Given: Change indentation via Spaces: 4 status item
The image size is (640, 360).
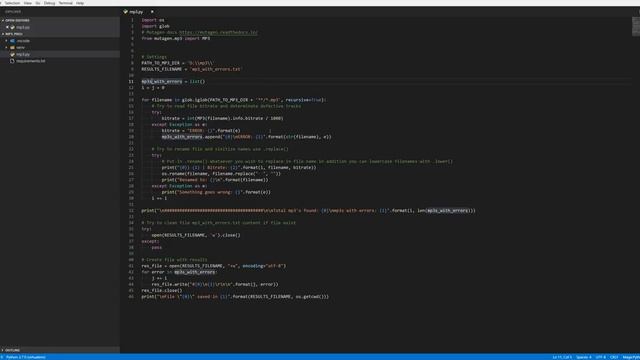Looking at the screenshot, I should click(x=584, y=357).
